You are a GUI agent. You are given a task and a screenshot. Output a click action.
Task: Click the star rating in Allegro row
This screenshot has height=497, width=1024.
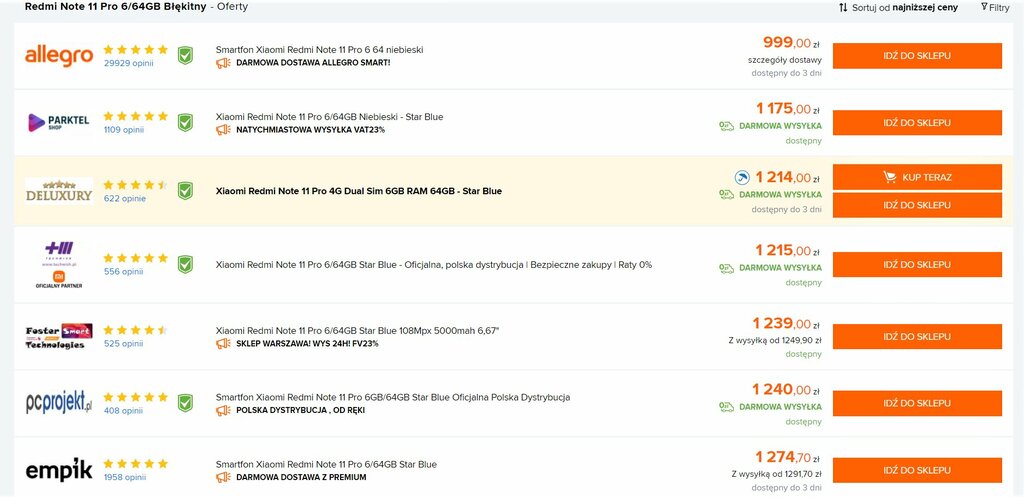coord(135,50)
